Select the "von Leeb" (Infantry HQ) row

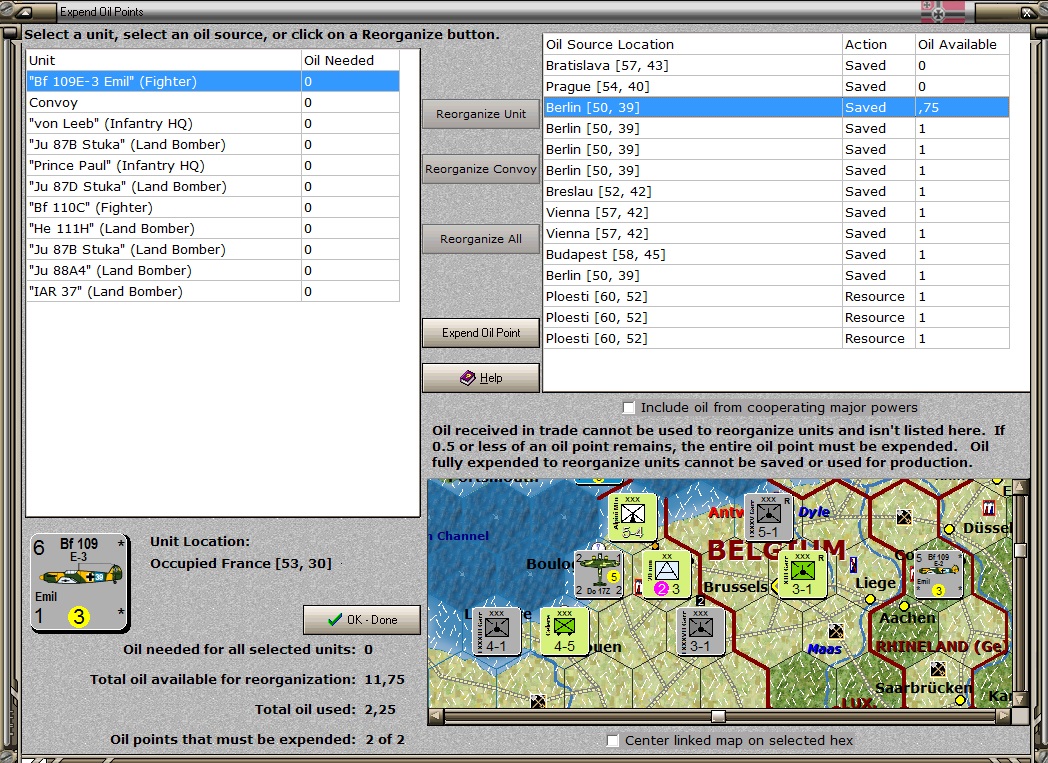tap(213, 124)
